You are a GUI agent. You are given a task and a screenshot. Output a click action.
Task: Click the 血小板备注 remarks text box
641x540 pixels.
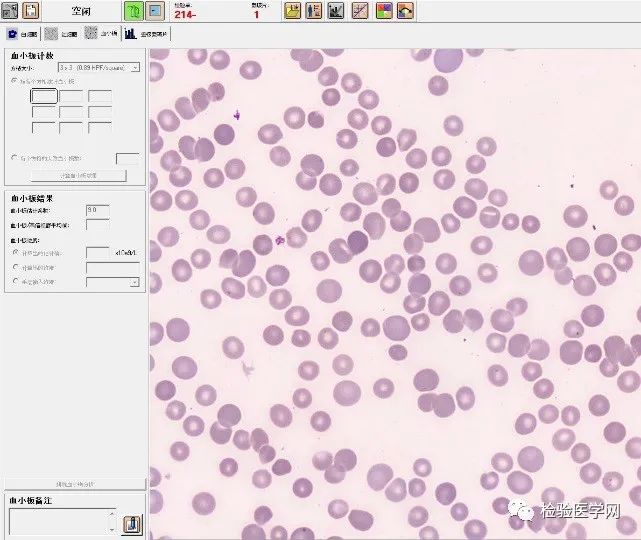tap(58, 522)
